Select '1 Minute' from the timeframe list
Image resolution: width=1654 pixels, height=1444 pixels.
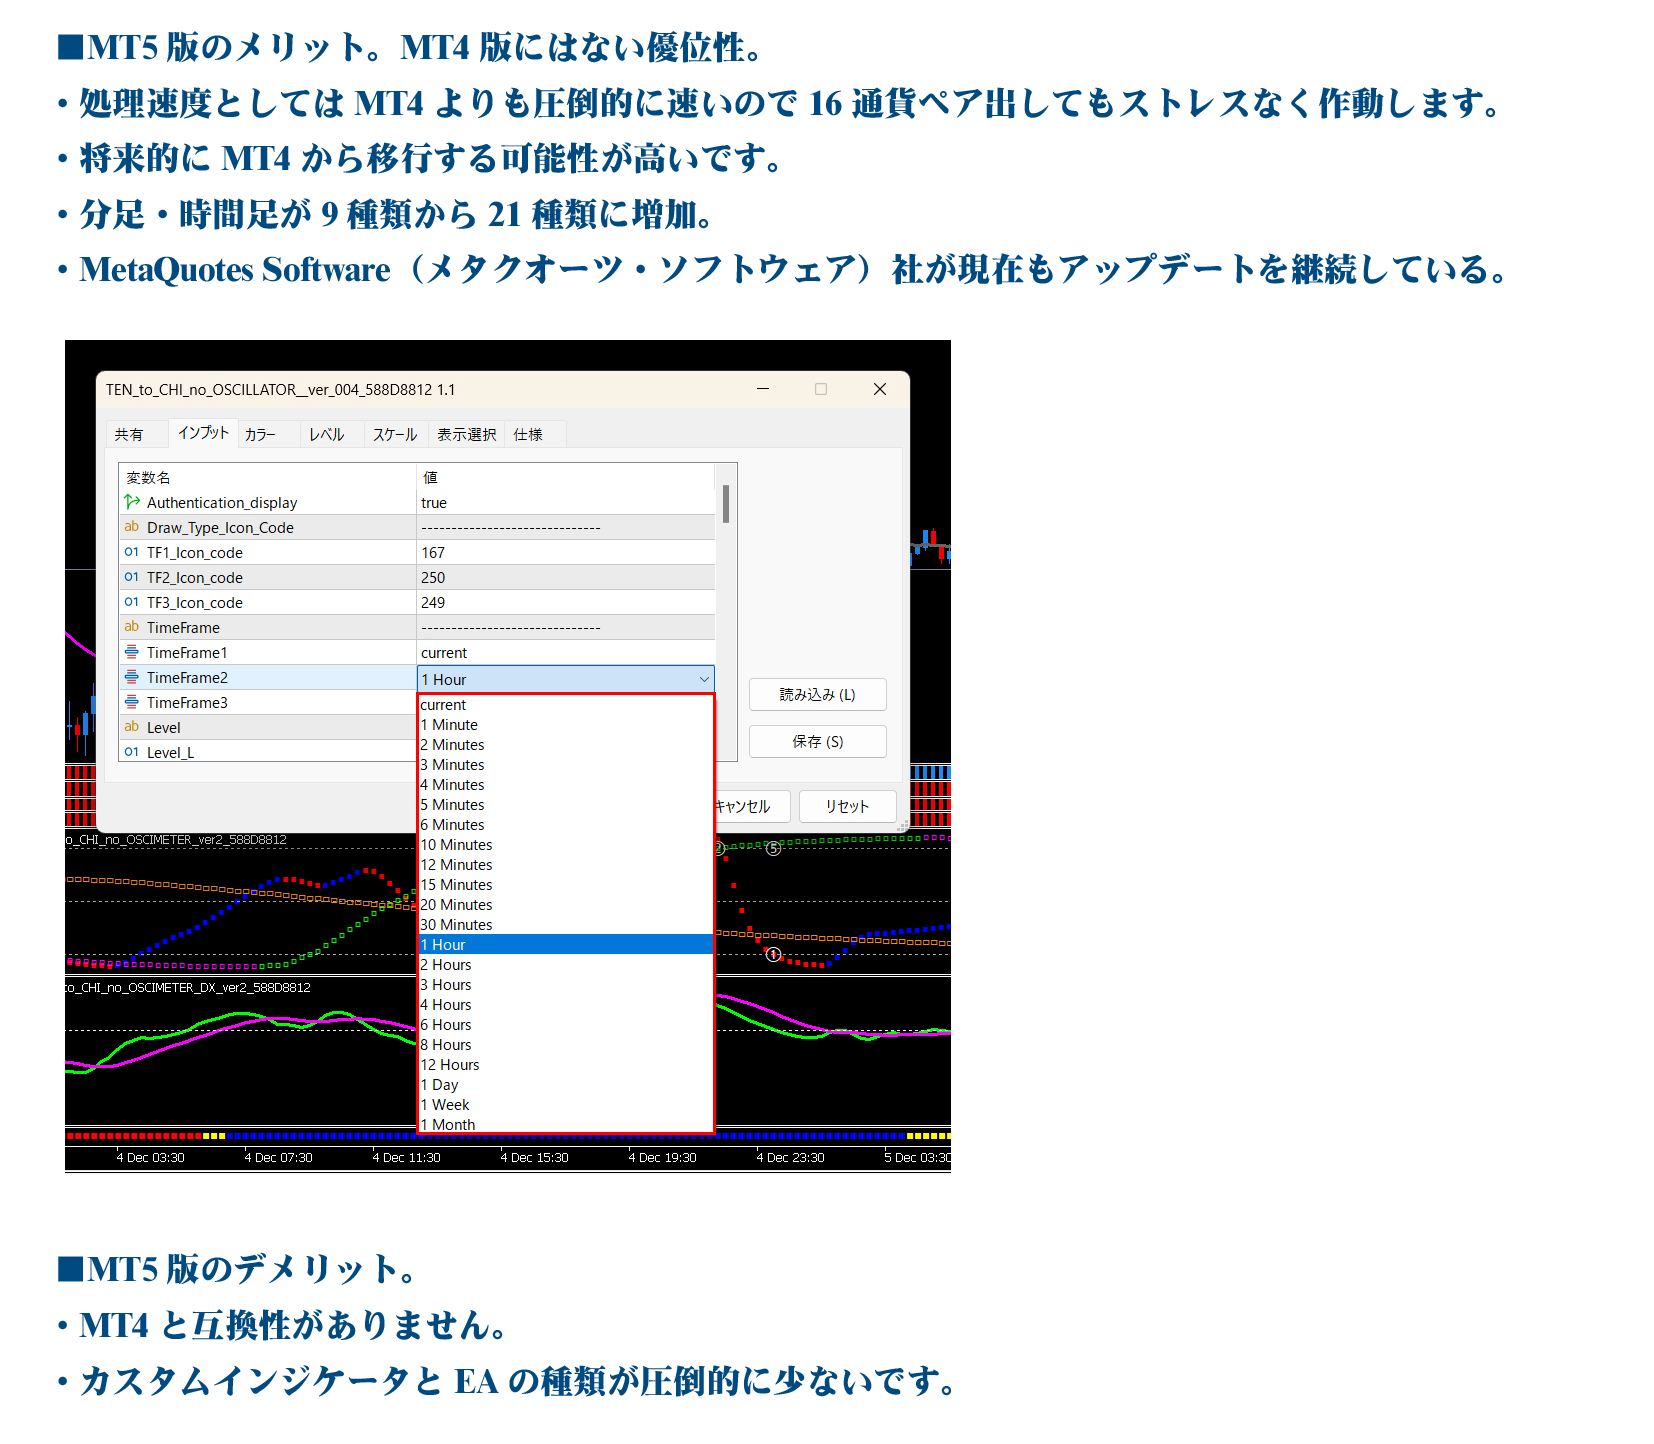pos(566,725)
